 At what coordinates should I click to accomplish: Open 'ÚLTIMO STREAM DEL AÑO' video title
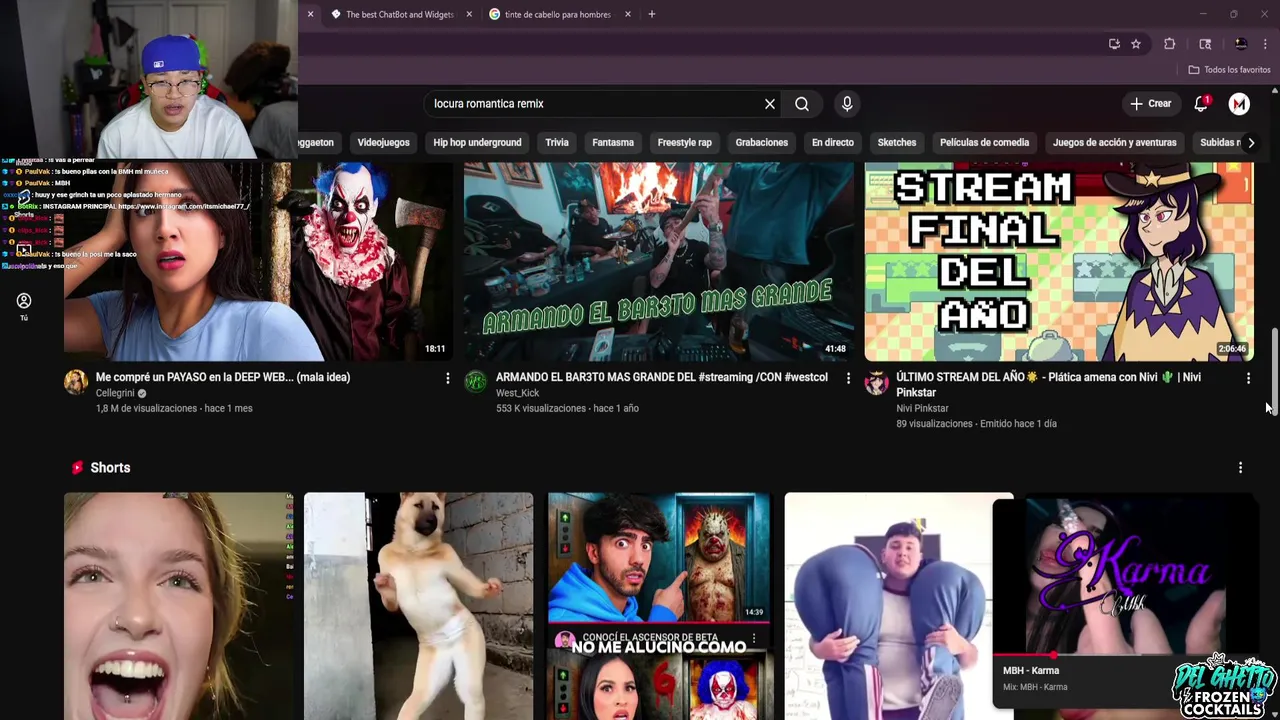[x=1048, y=385]
